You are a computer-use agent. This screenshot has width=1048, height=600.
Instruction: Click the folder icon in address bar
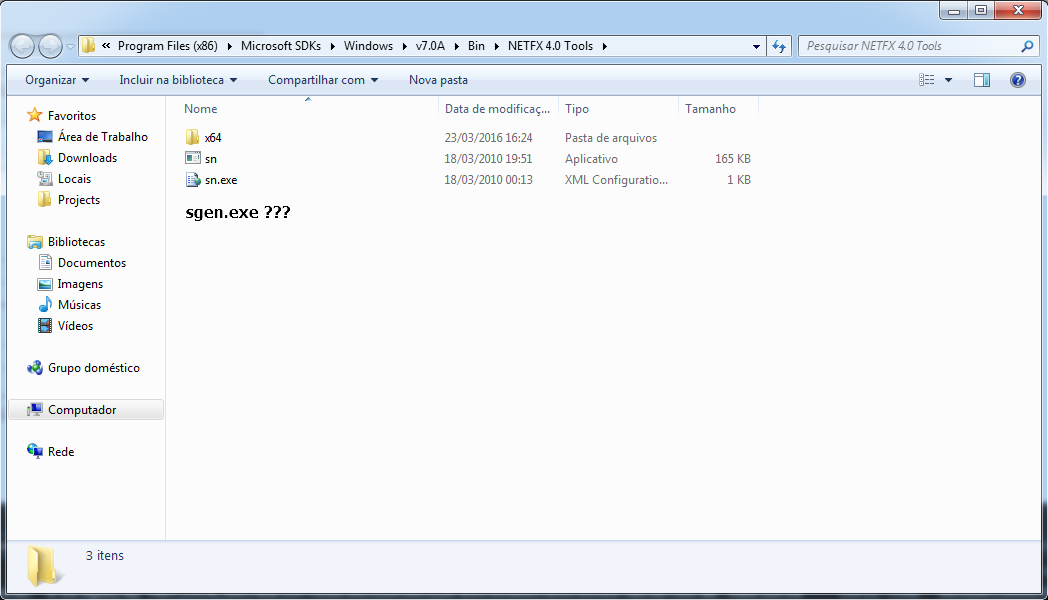click(88, 45)
